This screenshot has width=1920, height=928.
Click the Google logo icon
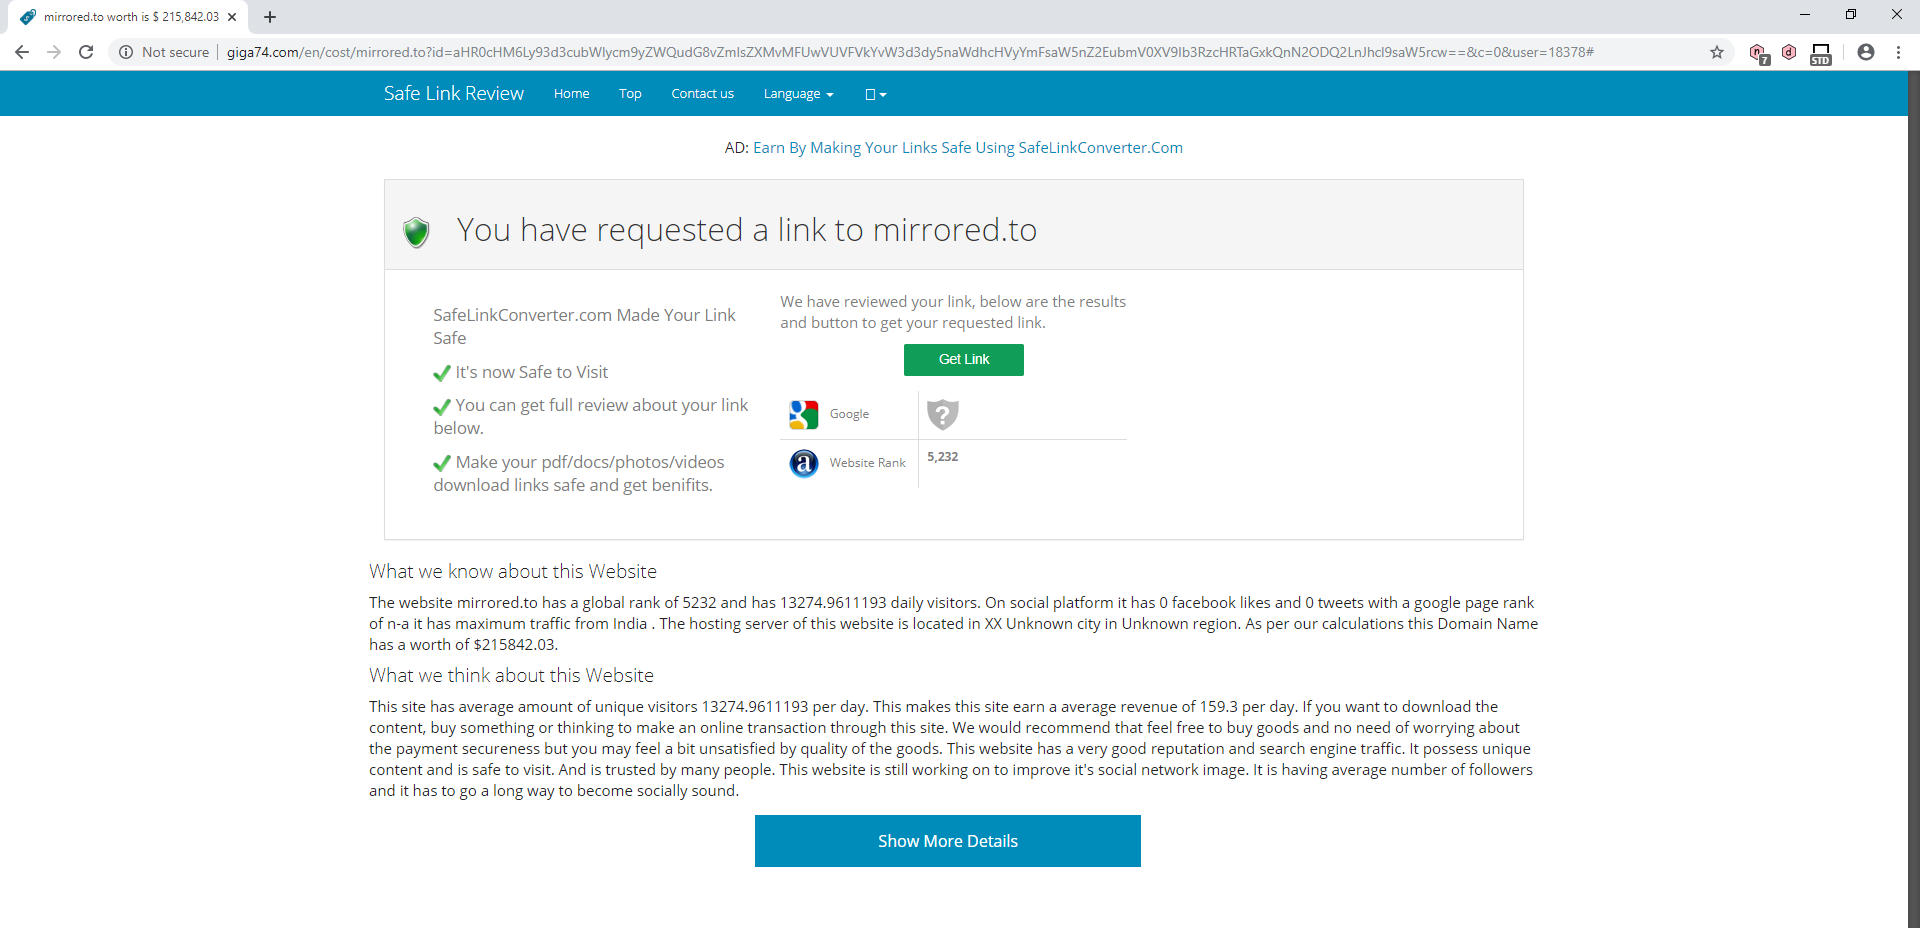click(803, 414)
